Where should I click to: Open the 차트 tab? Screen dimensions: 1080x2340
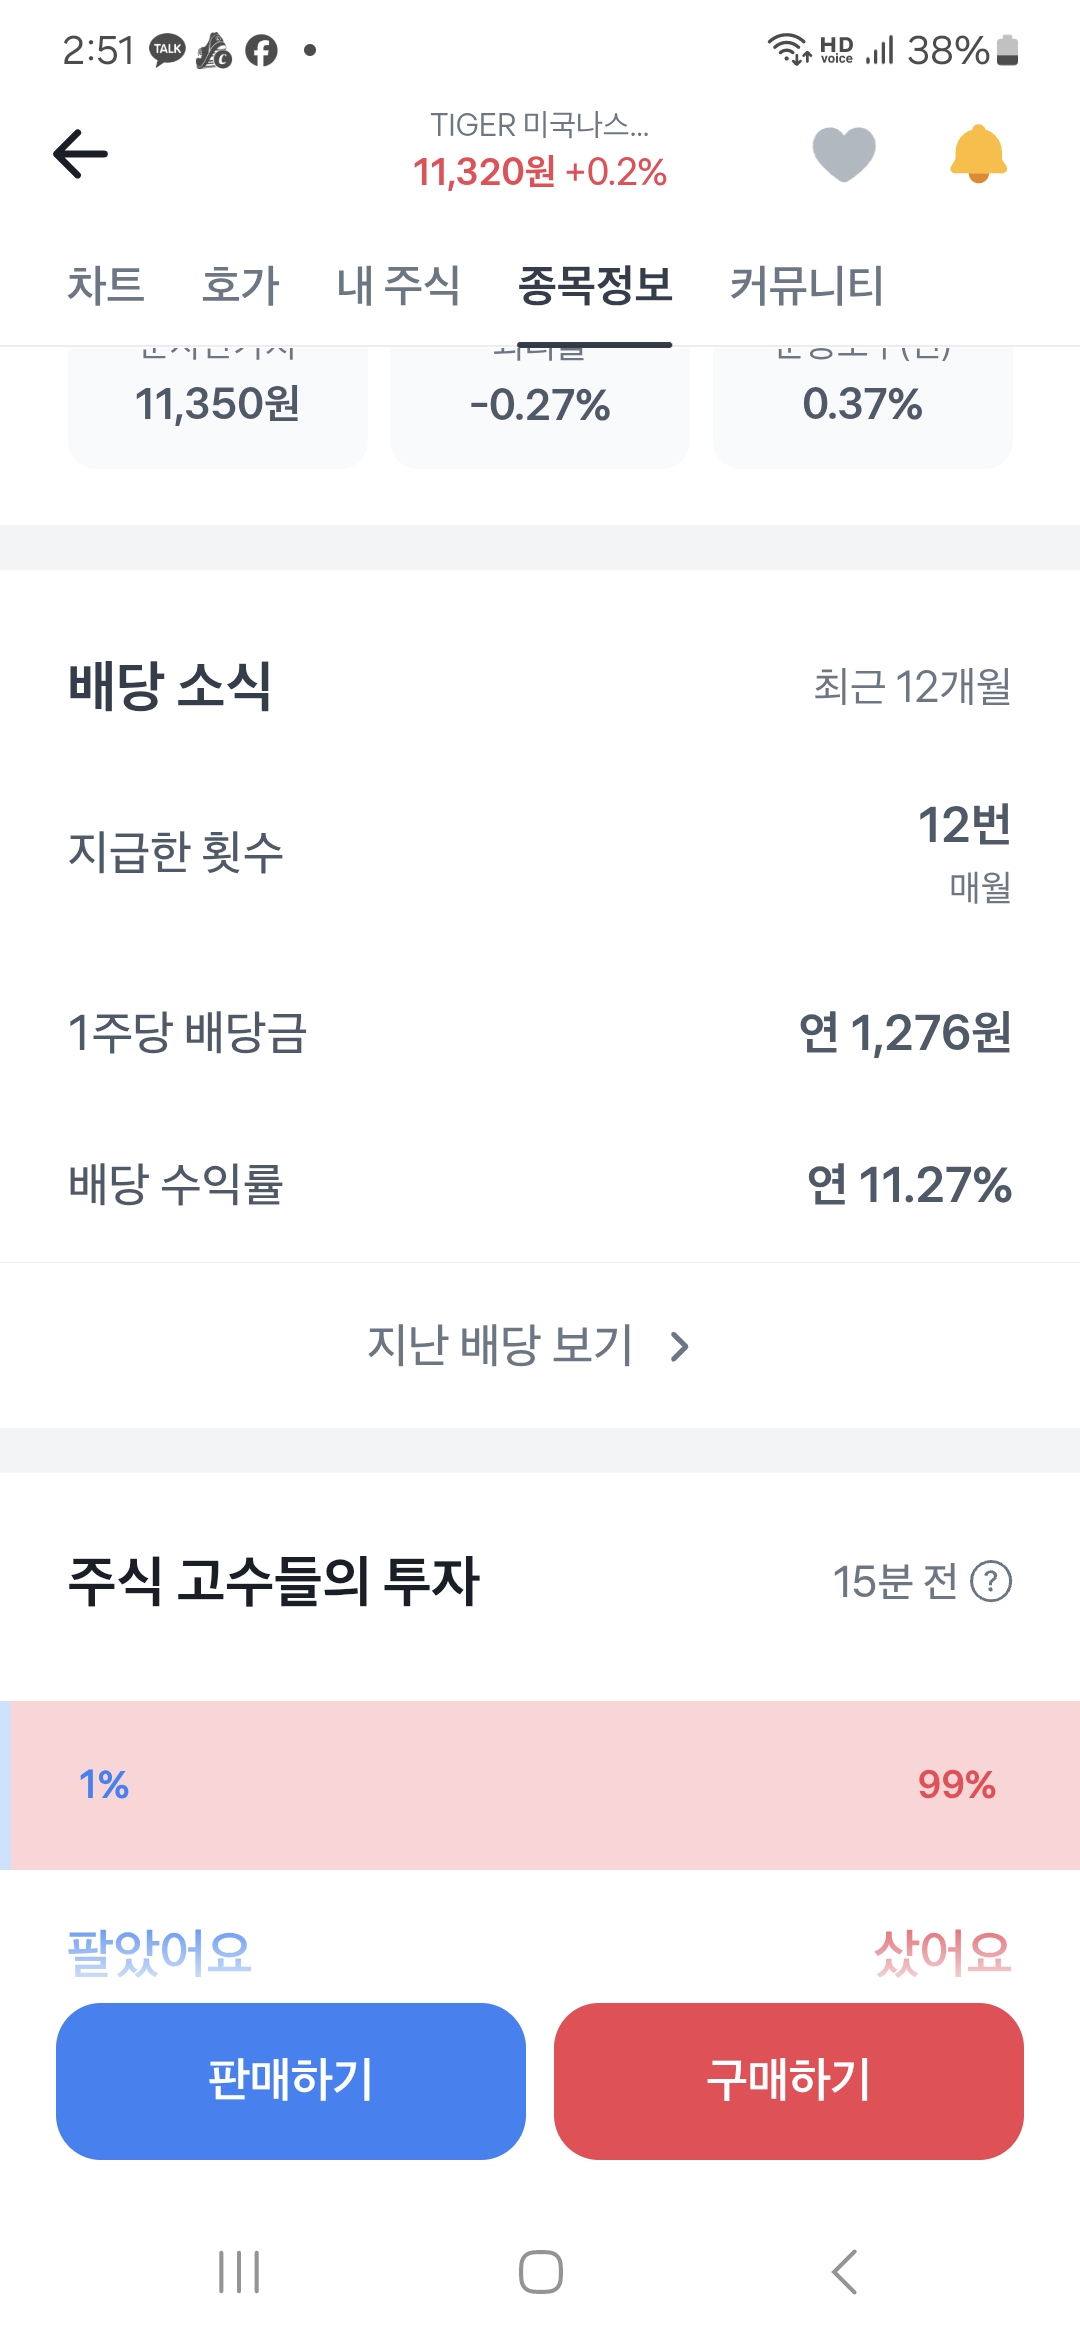tap(106, 286)
